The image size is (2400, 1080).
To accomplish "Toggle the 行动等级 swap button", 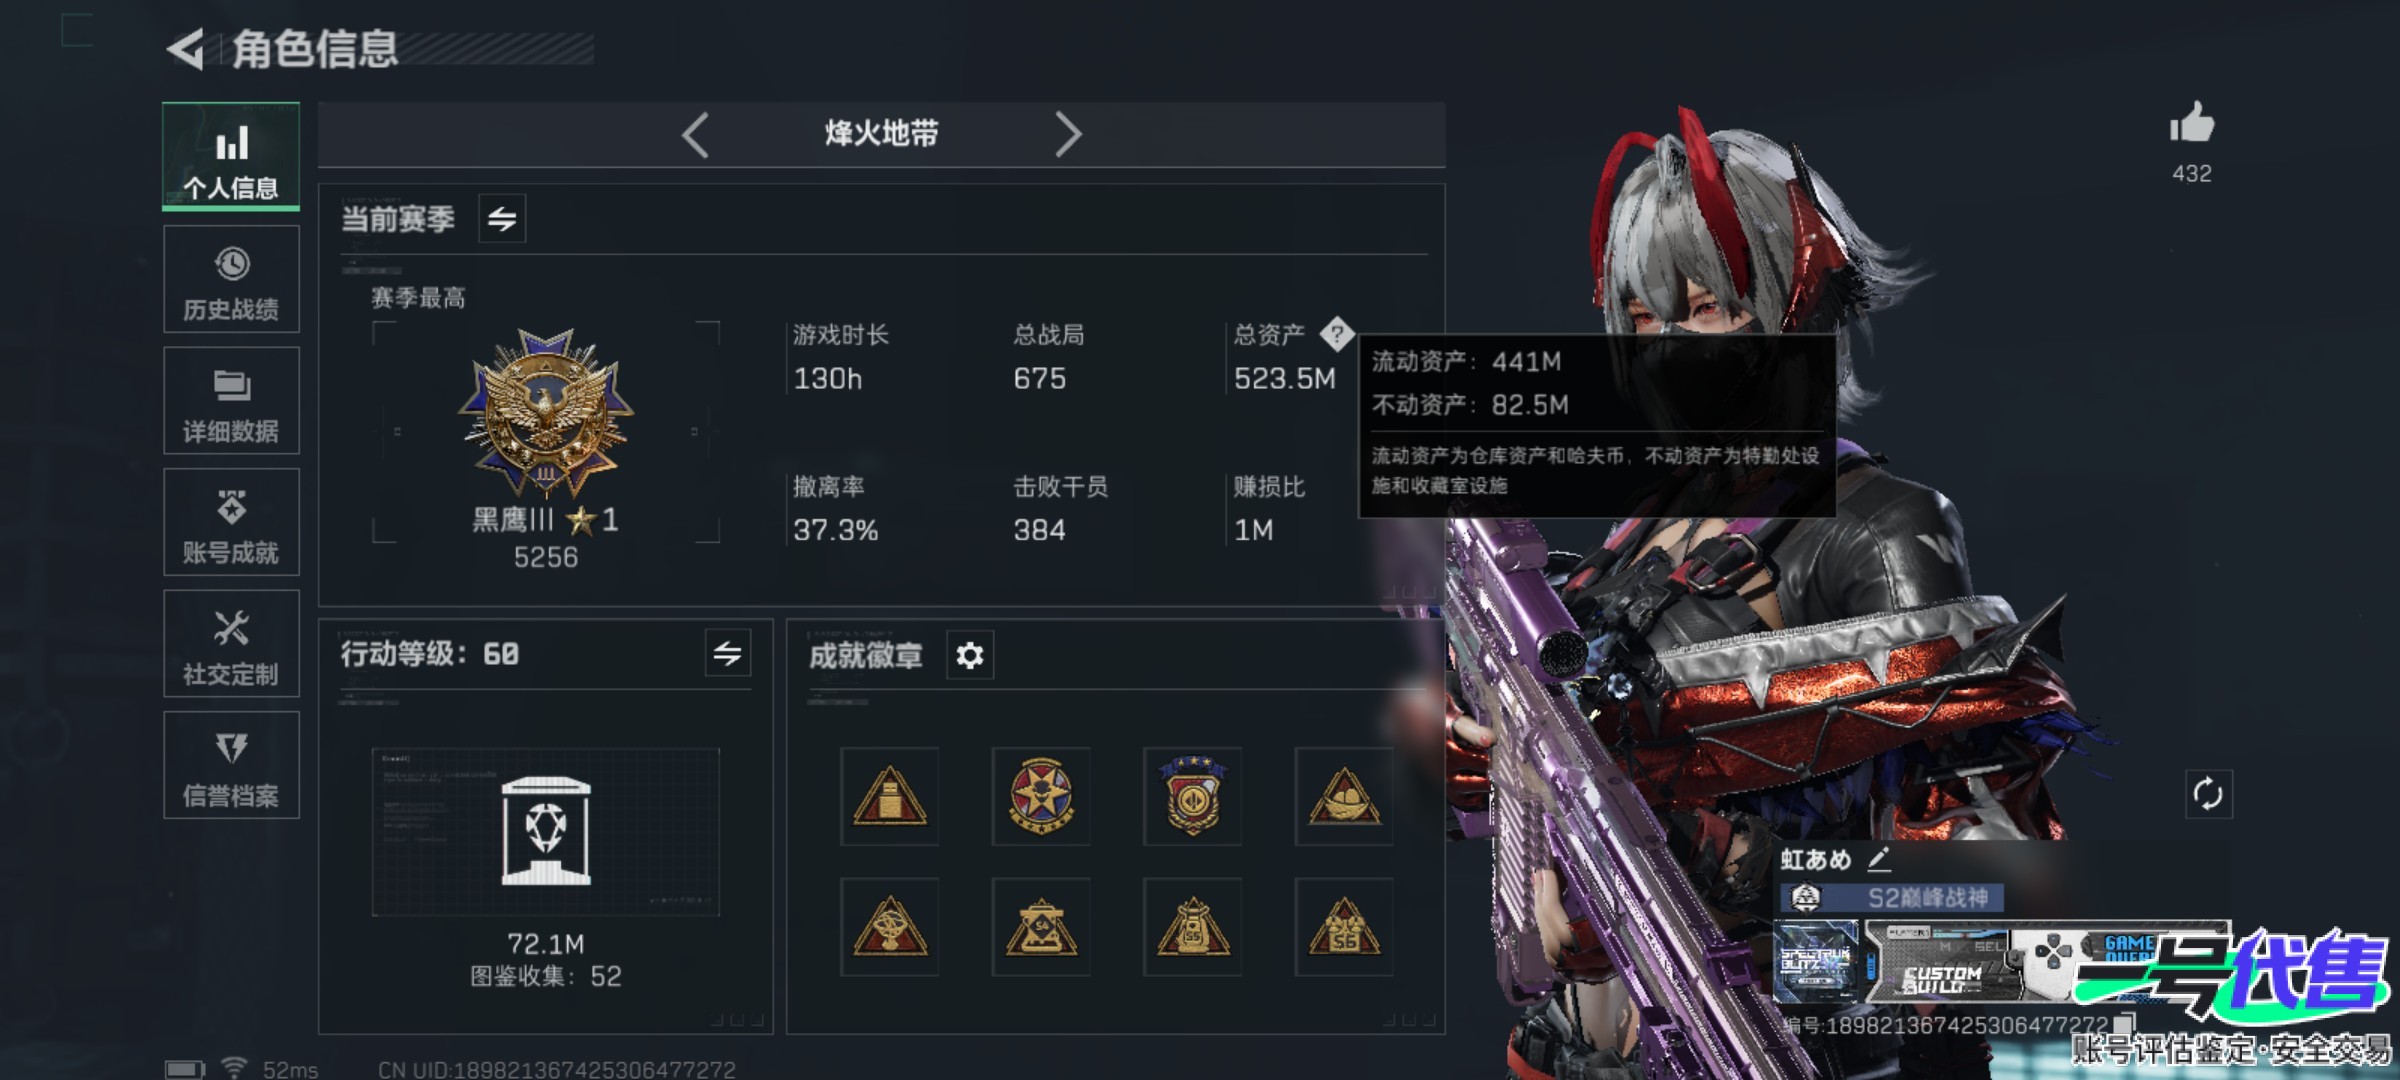I will click(x=727, y=654).
